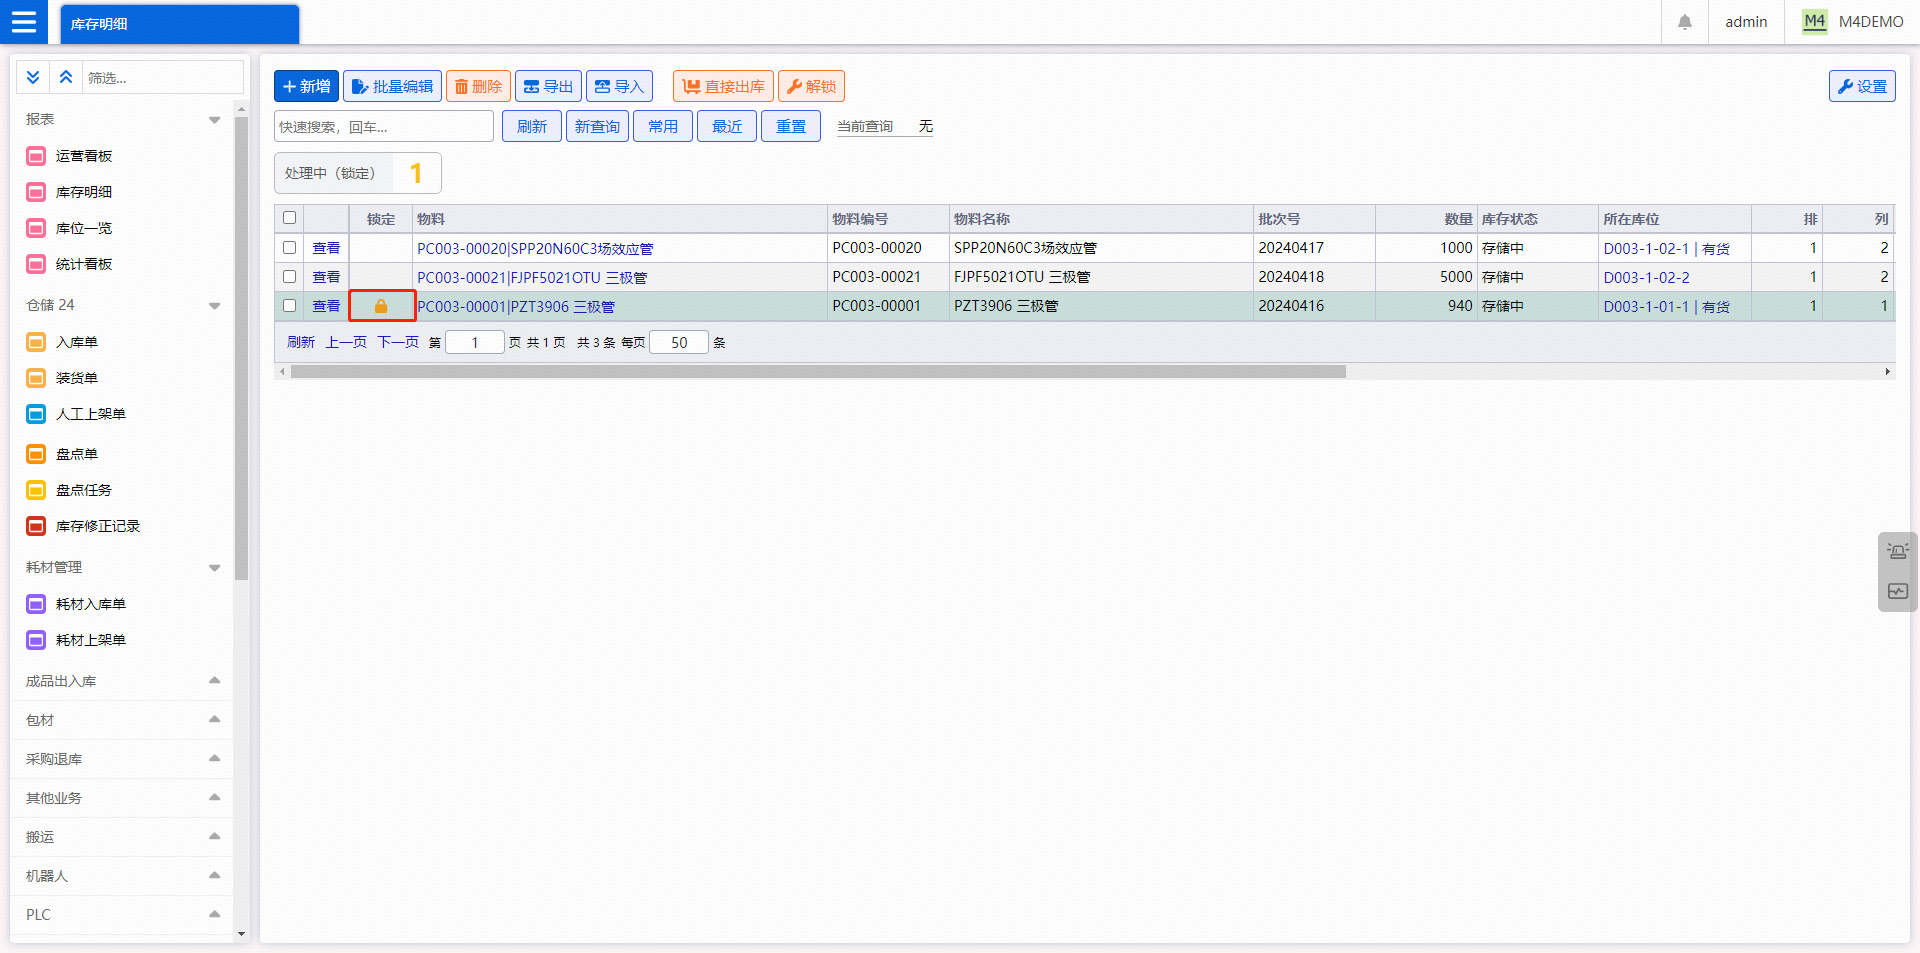Click 直接出库 button
This screenshot has height=953, width=1920.
click(x=723, y=86)
